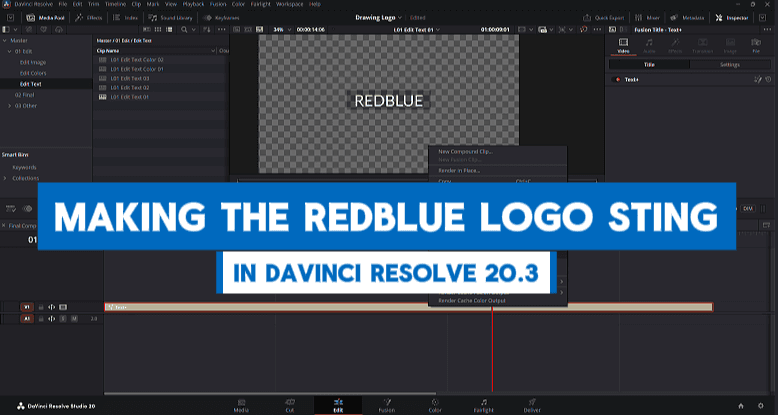Open the Workspace menu
778x415 pixels.
coord(289,4)
